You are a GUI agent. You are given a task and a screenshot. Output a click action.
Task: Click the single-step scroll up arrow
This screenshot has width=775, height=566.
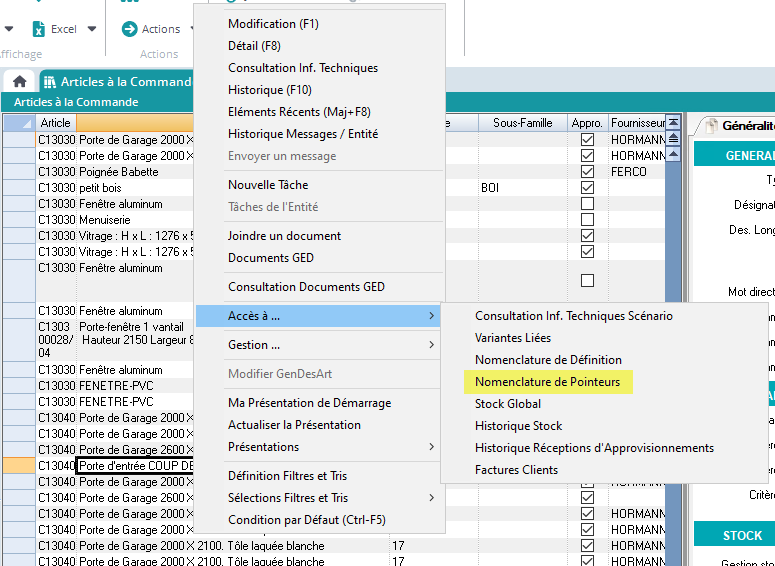pos(674,155)
